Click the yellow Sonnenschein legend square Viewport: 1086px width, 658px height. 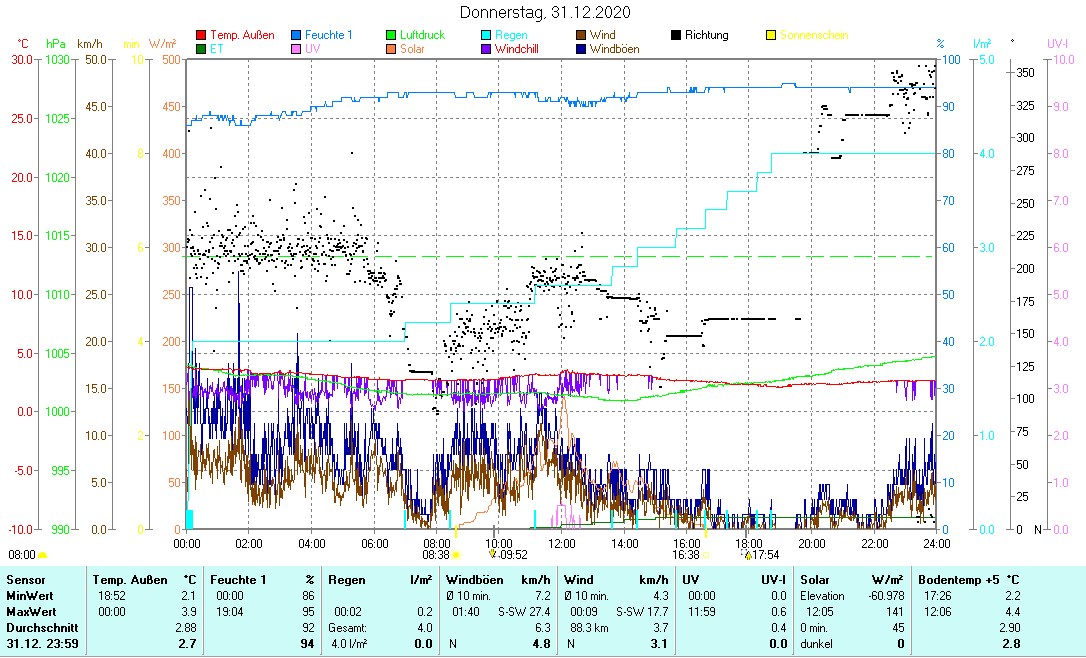click(771, 35)
